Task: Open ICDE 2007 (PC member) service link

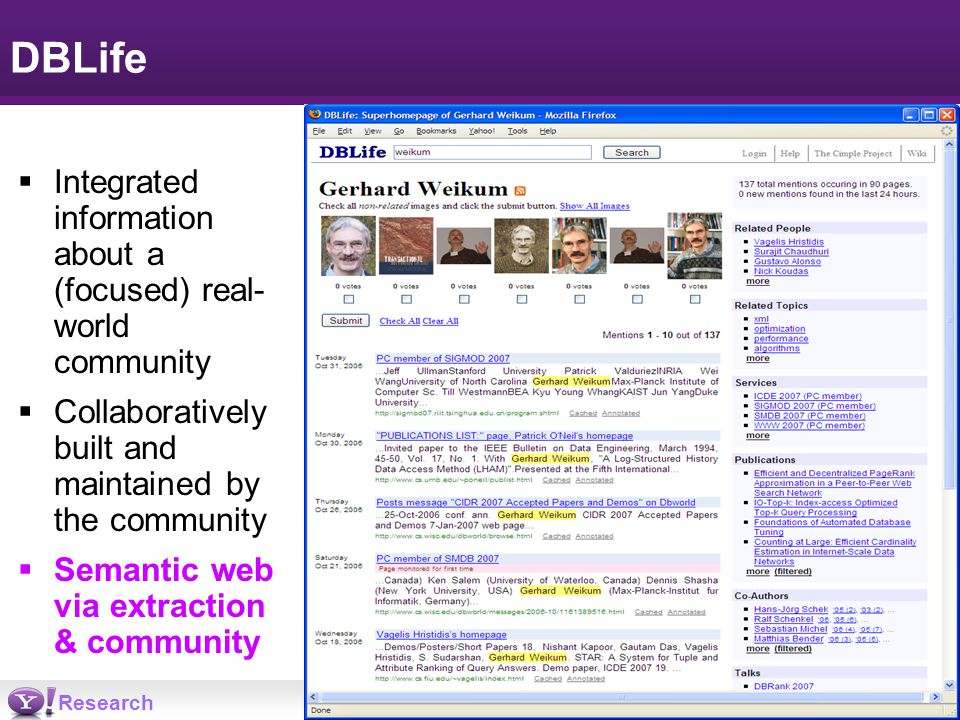Action: pos(808,396)
